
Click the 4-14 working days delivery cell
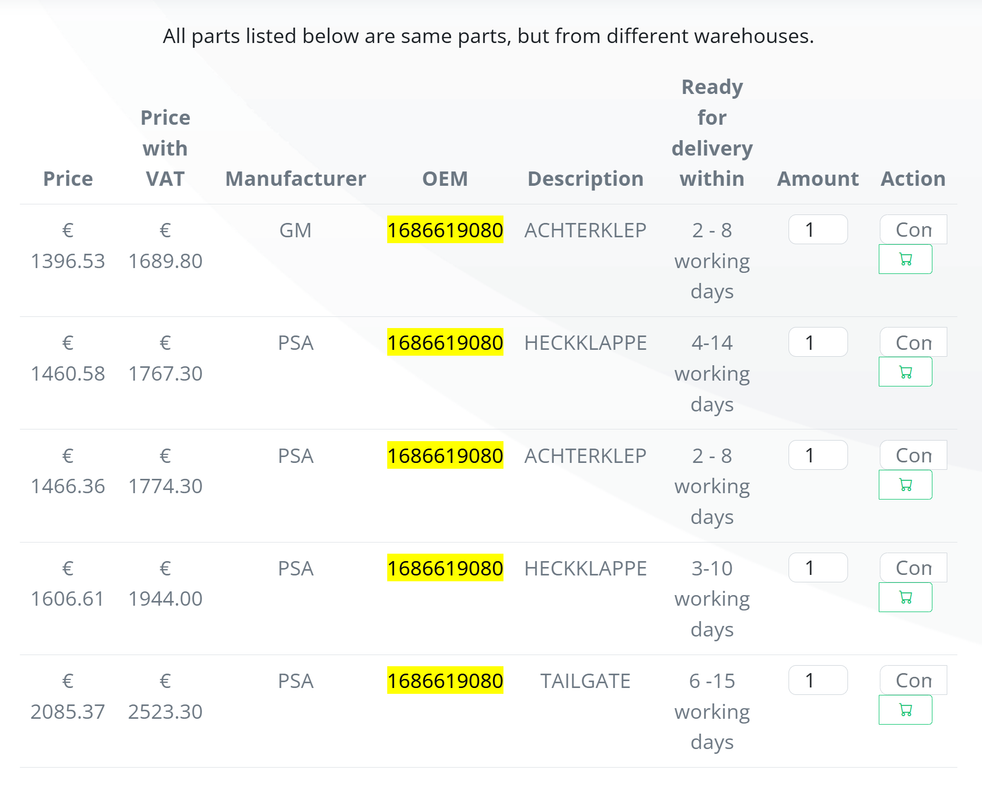(712, 373)
